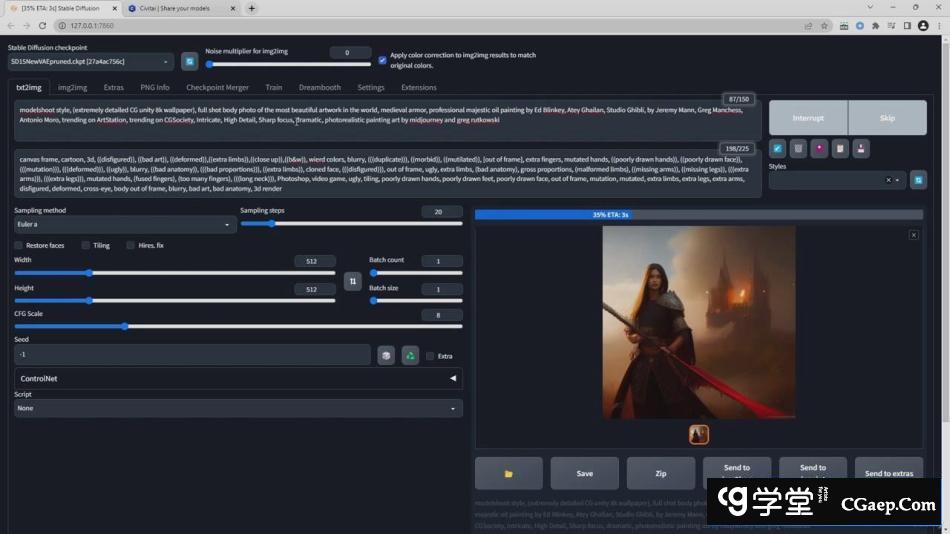Viewport: 950px width, 534px height.
Task: Toggle the Hires. fix checkbox
Action: coord(131,245)
